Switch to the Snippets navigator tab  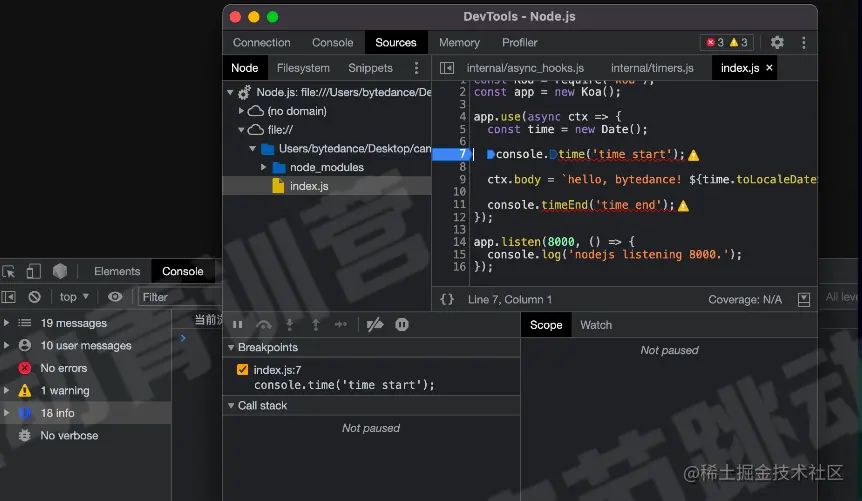371,68
